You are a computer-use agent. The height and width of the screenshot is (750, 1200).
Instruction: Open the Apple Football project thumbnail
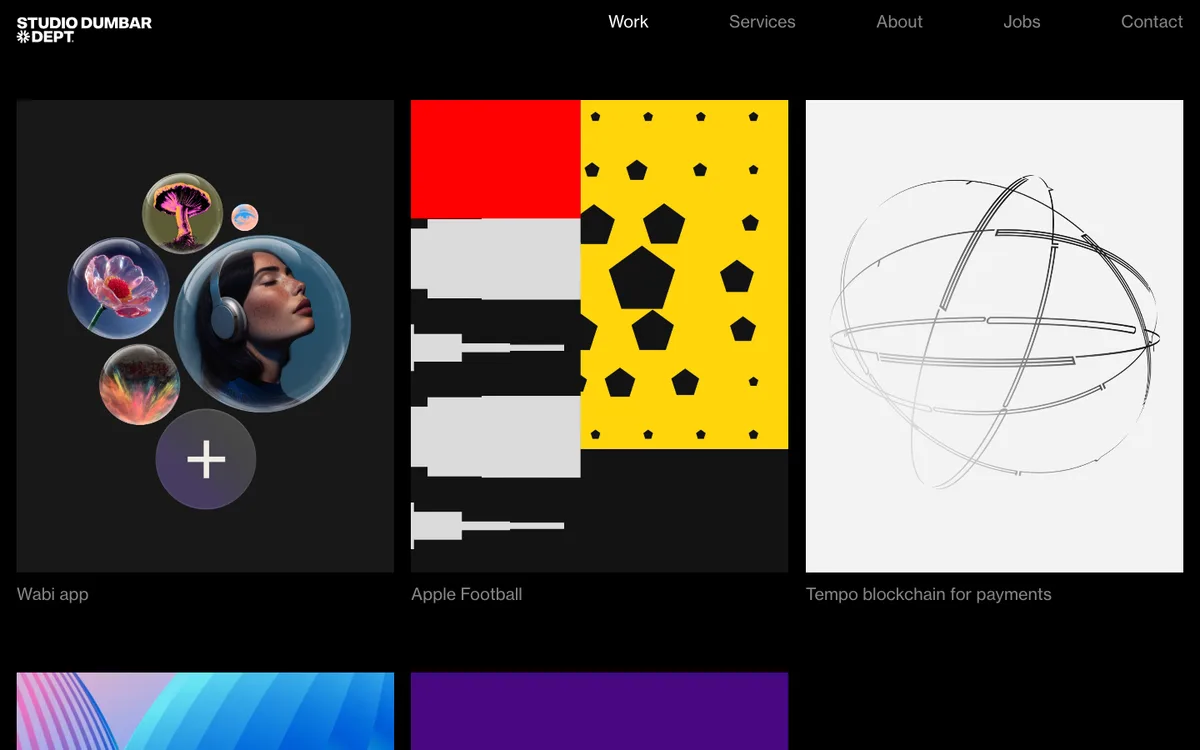(599, 336)
